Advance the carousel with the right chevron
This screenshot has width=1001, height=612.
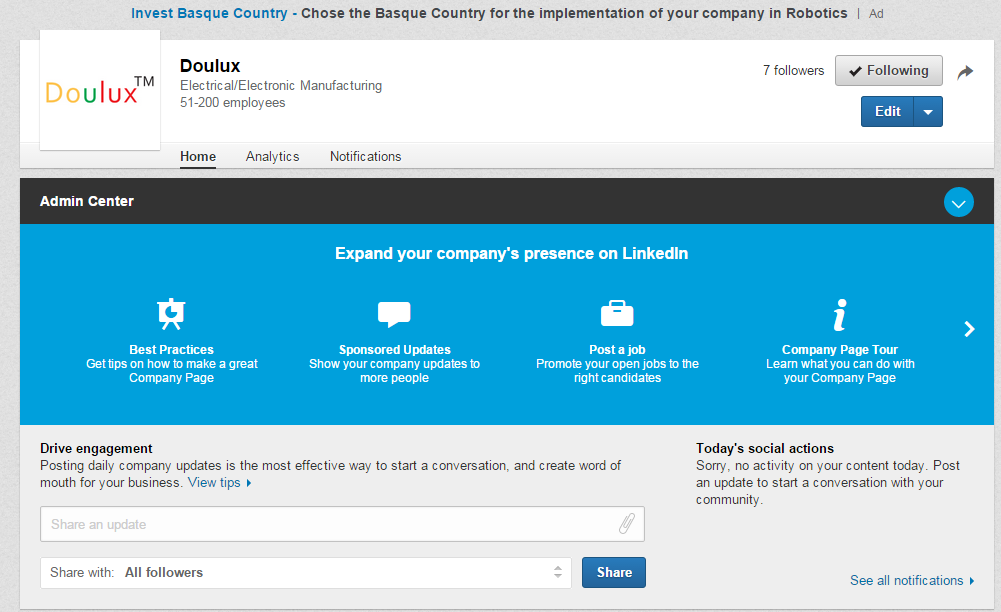coord(969,329)
